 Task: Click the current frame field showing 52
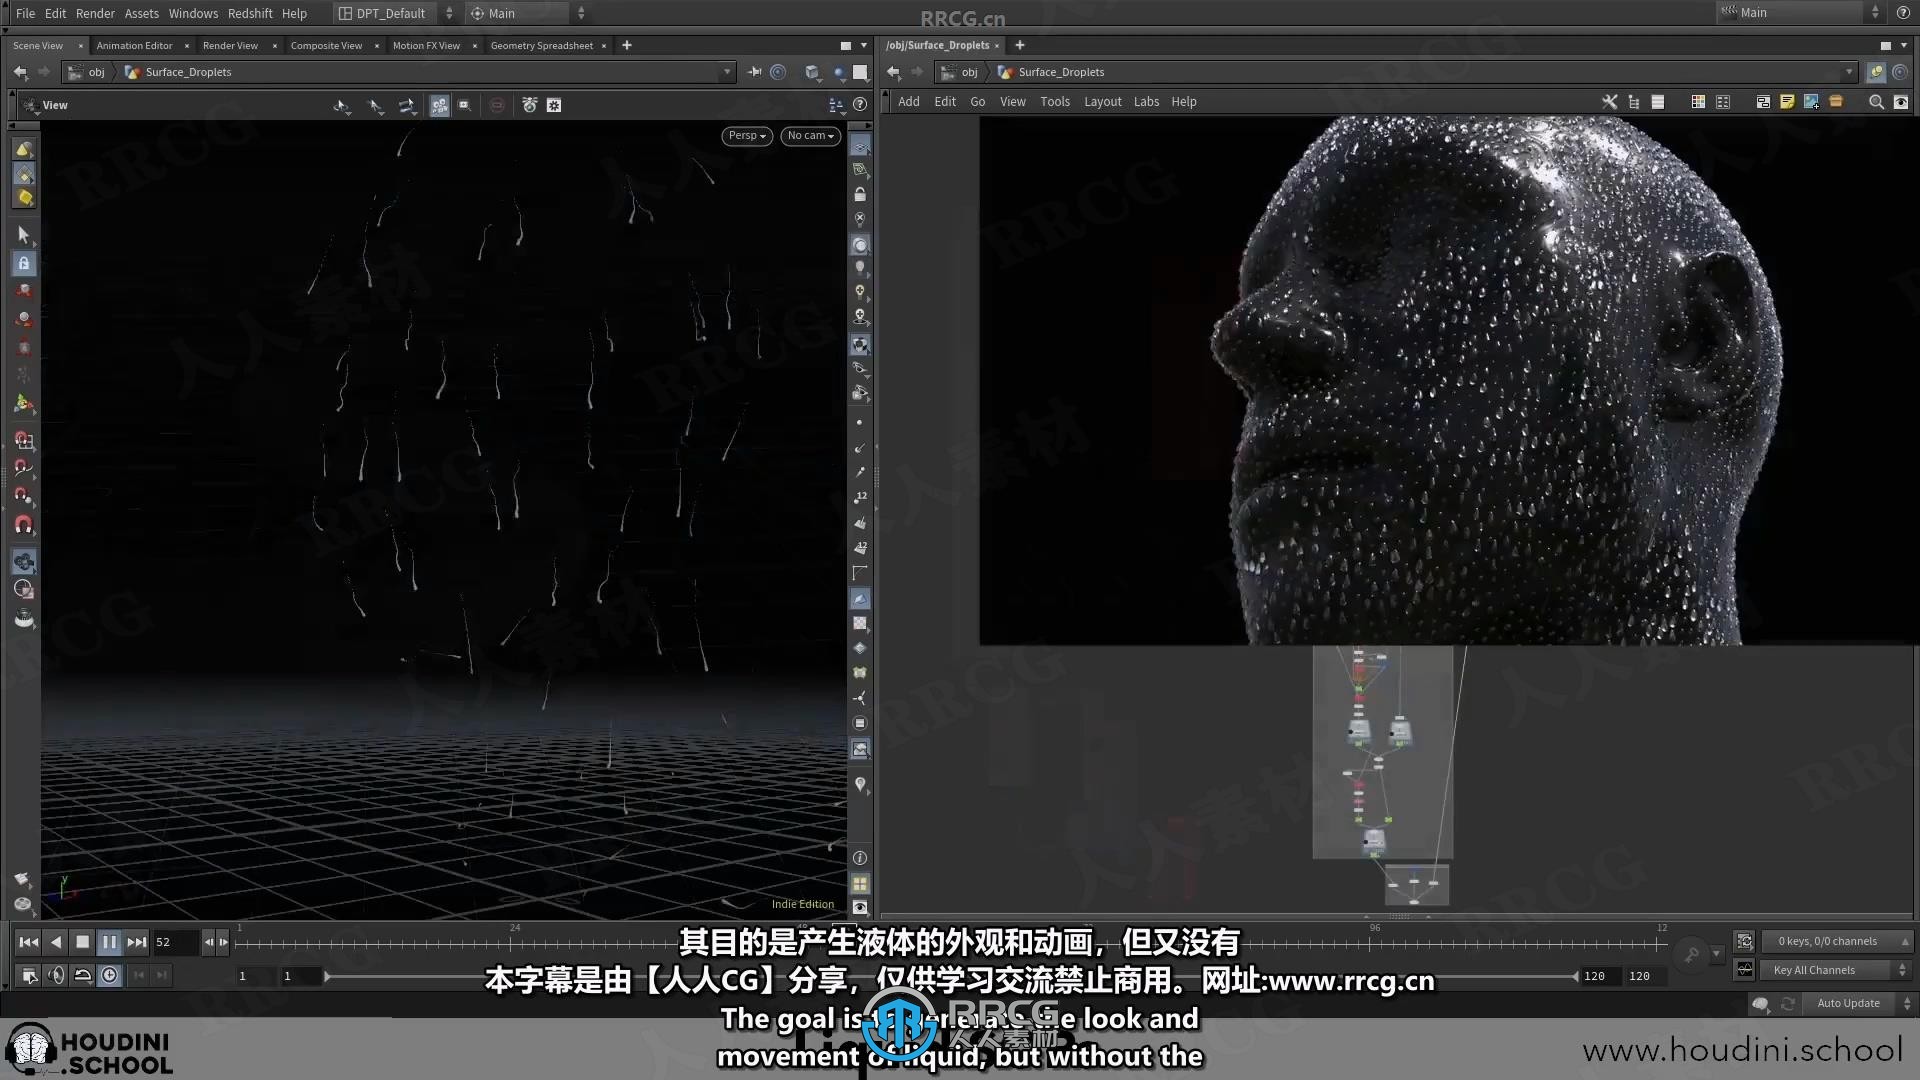click(x=175, y=942)
